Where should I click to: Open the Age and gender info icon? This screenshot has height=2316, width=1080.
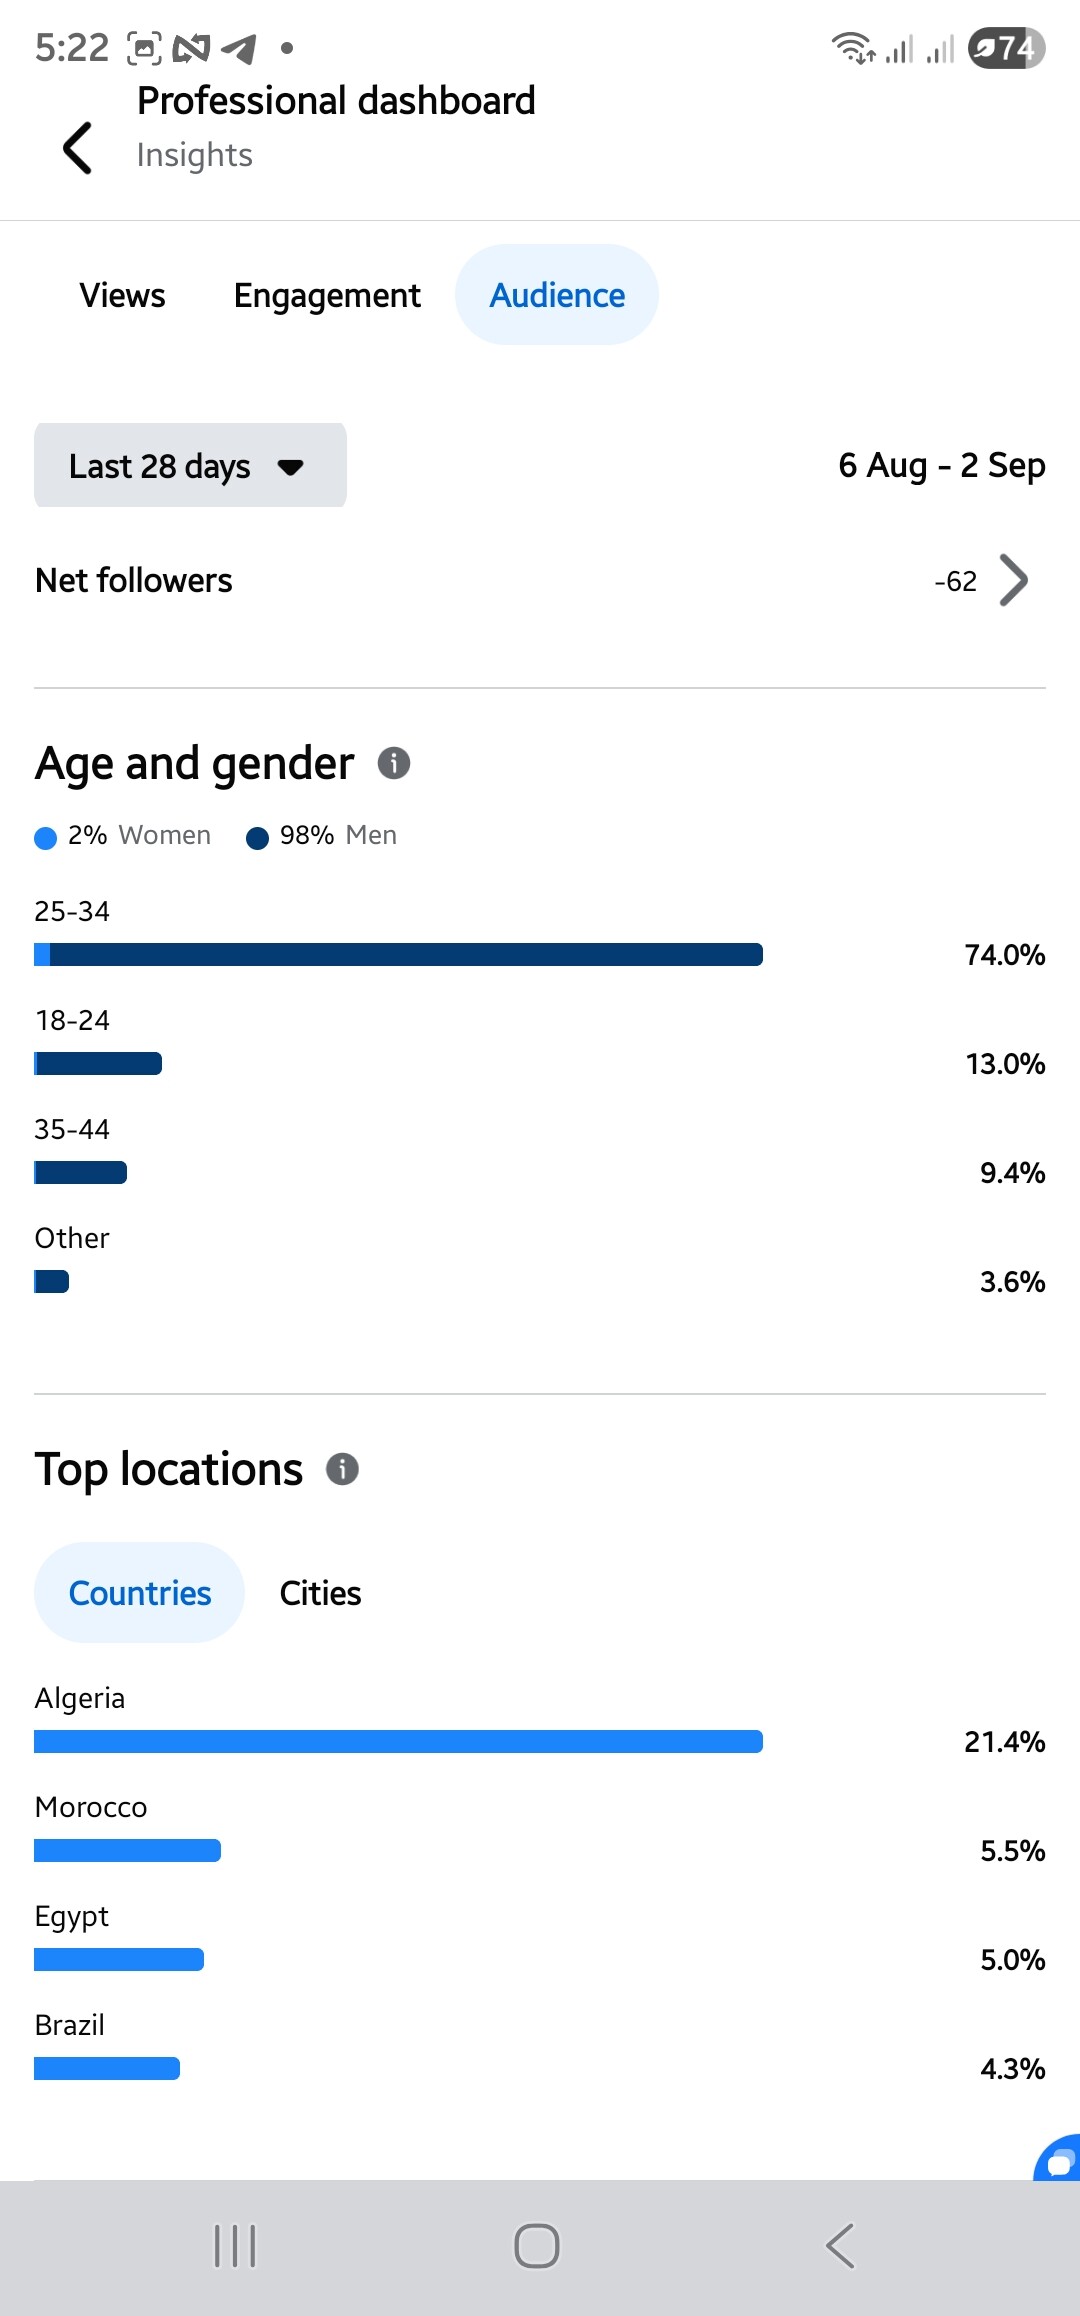[394, 763]
